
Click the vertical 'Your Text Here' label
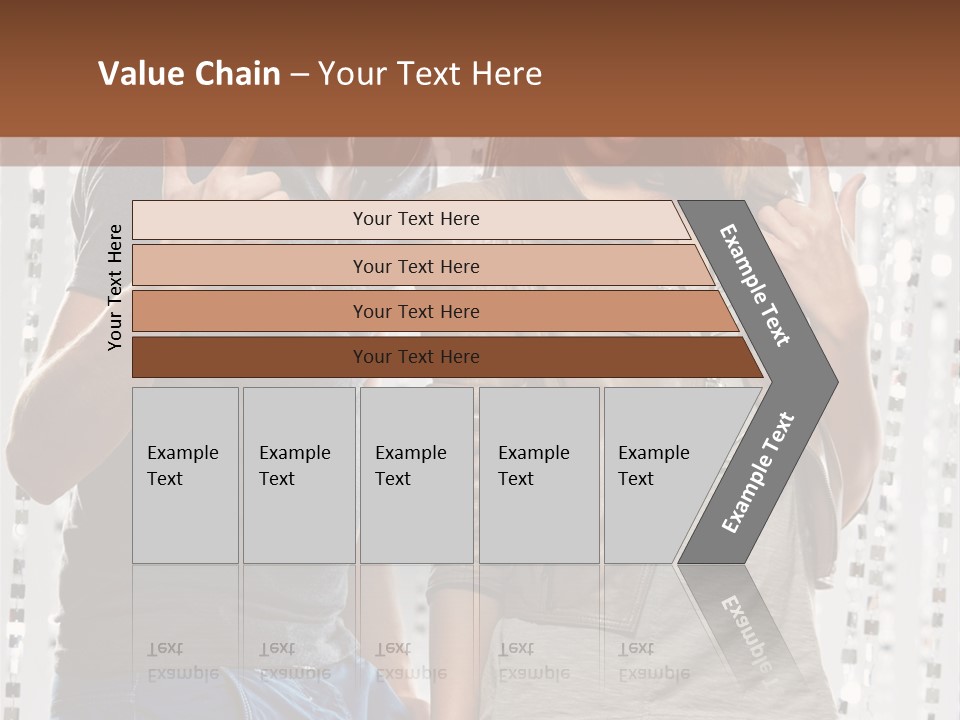[x=115, y=287]
